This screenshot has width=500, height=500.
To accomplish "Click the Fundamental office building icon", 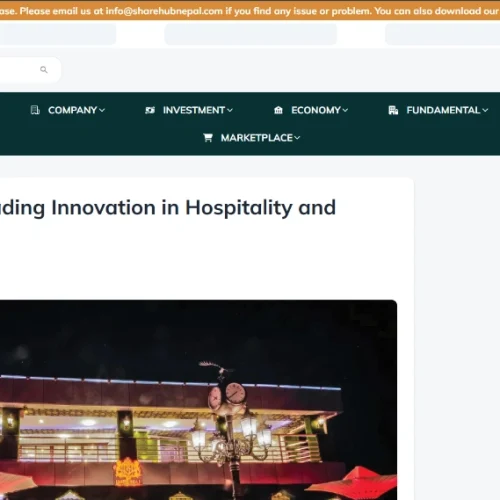I will 393,110.
